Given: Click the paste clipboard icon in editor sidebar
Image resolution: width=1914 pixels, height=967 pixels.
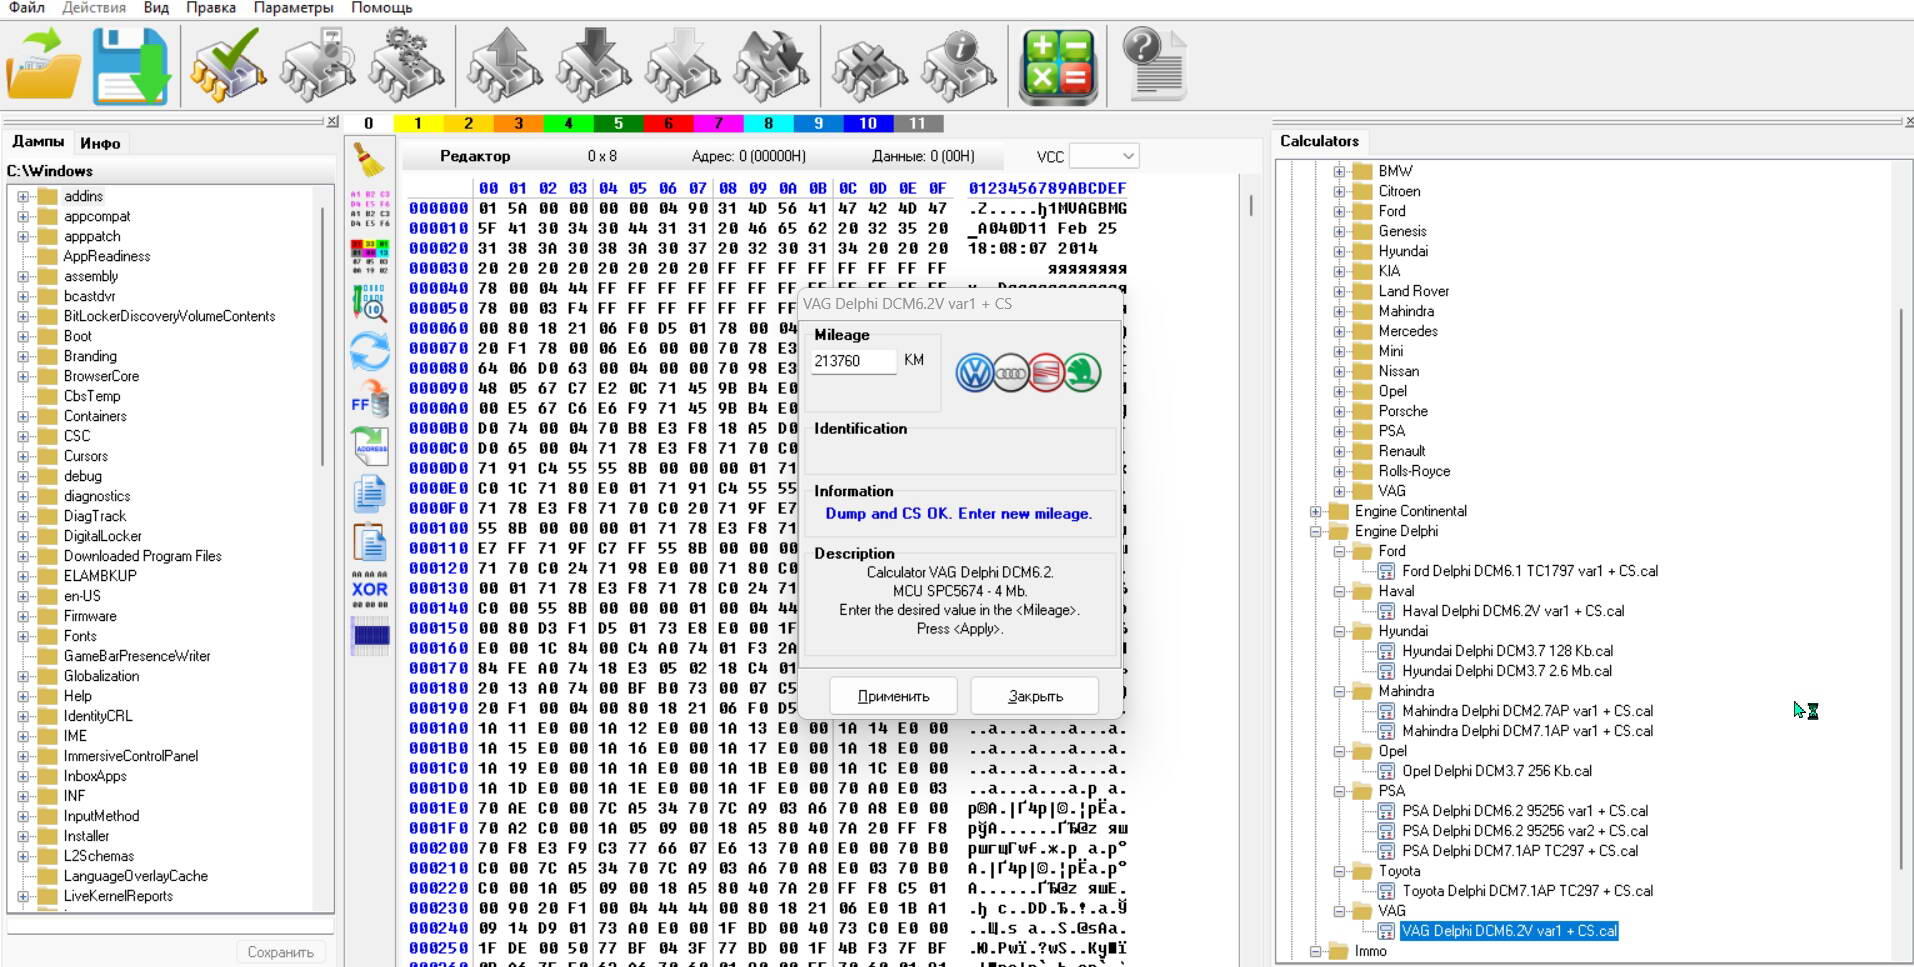Looking at the screenshot, I should [370, 542].
